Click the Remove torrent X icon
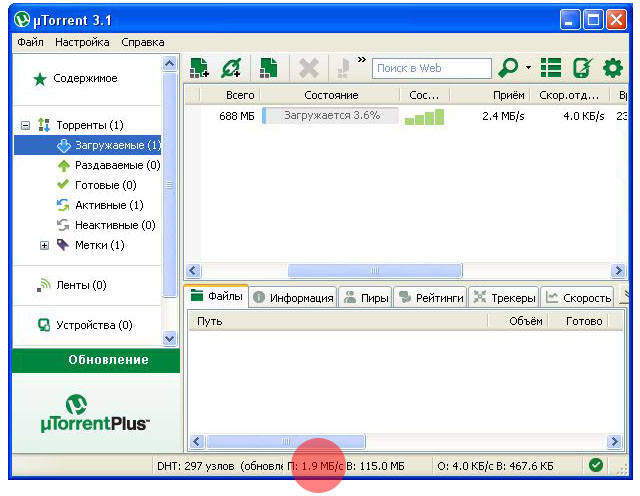 [309, 68]
